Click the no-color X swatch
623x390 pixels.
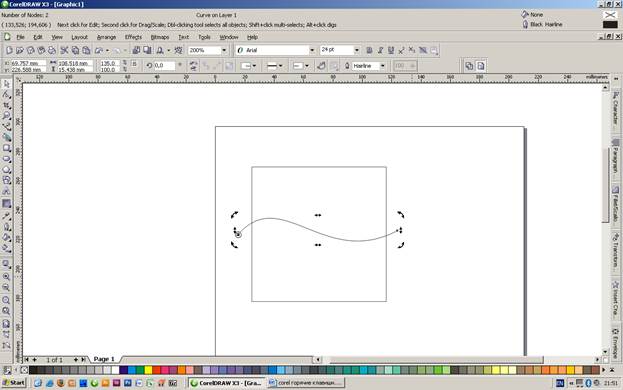[x=24, y=370]
